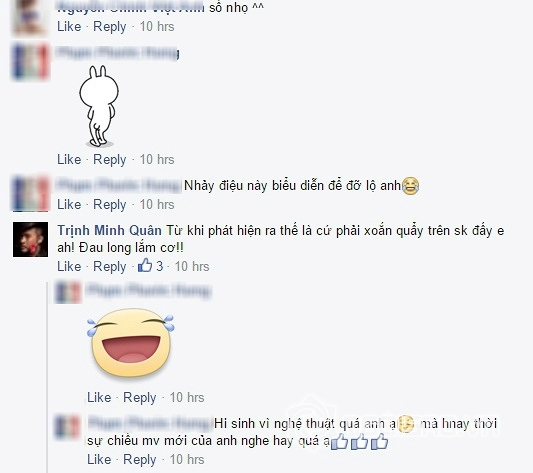The height and width of the screenshot is (473, 533).
Task: Like the 'Nhảy điệu này' comment
Action: (x=69, y=204)
